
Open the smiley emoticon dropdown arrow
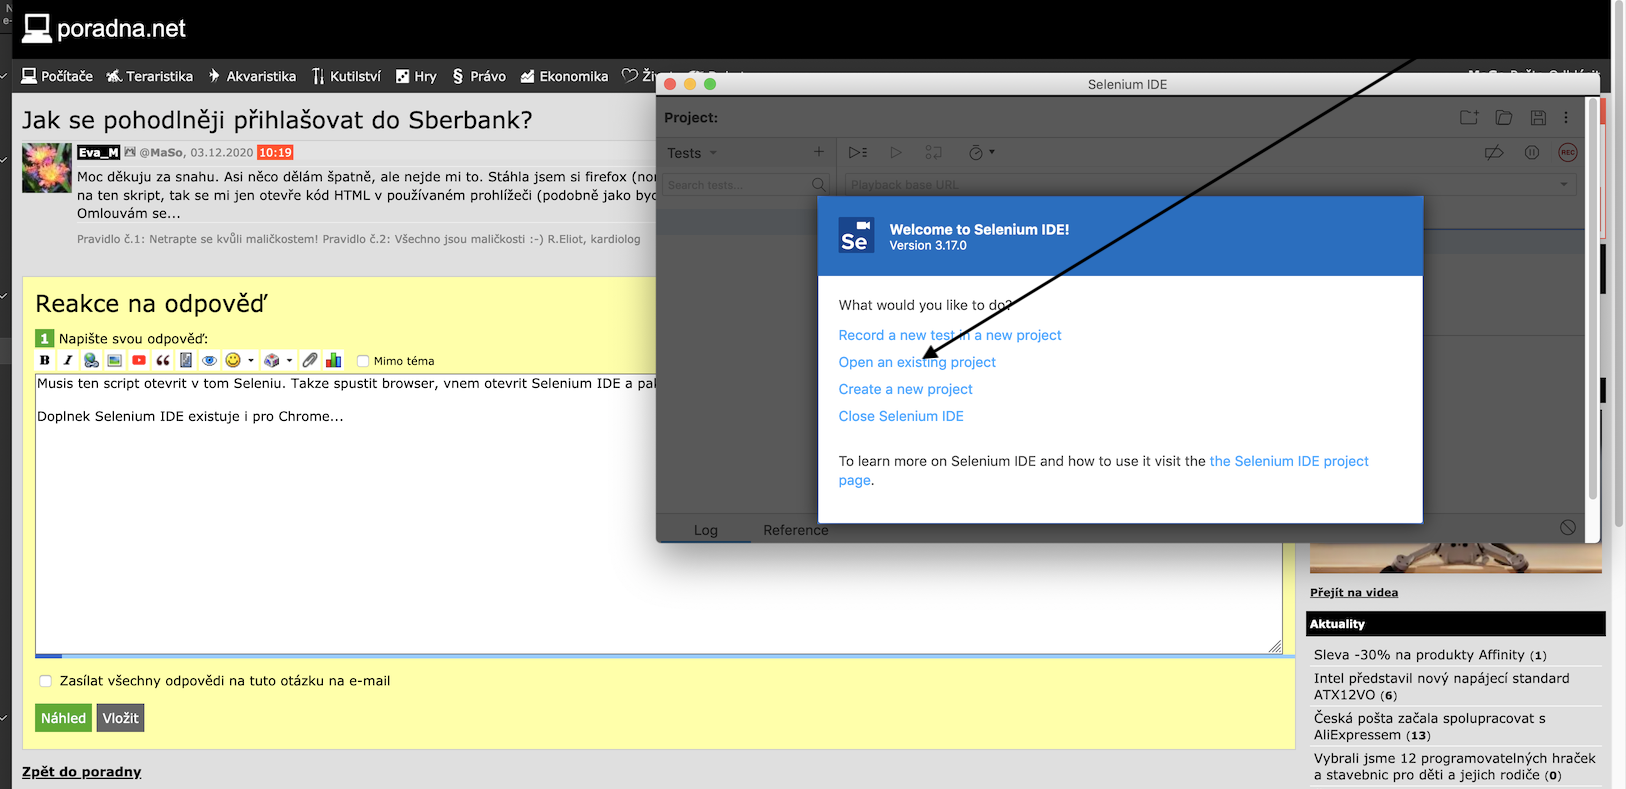point(251,361)
